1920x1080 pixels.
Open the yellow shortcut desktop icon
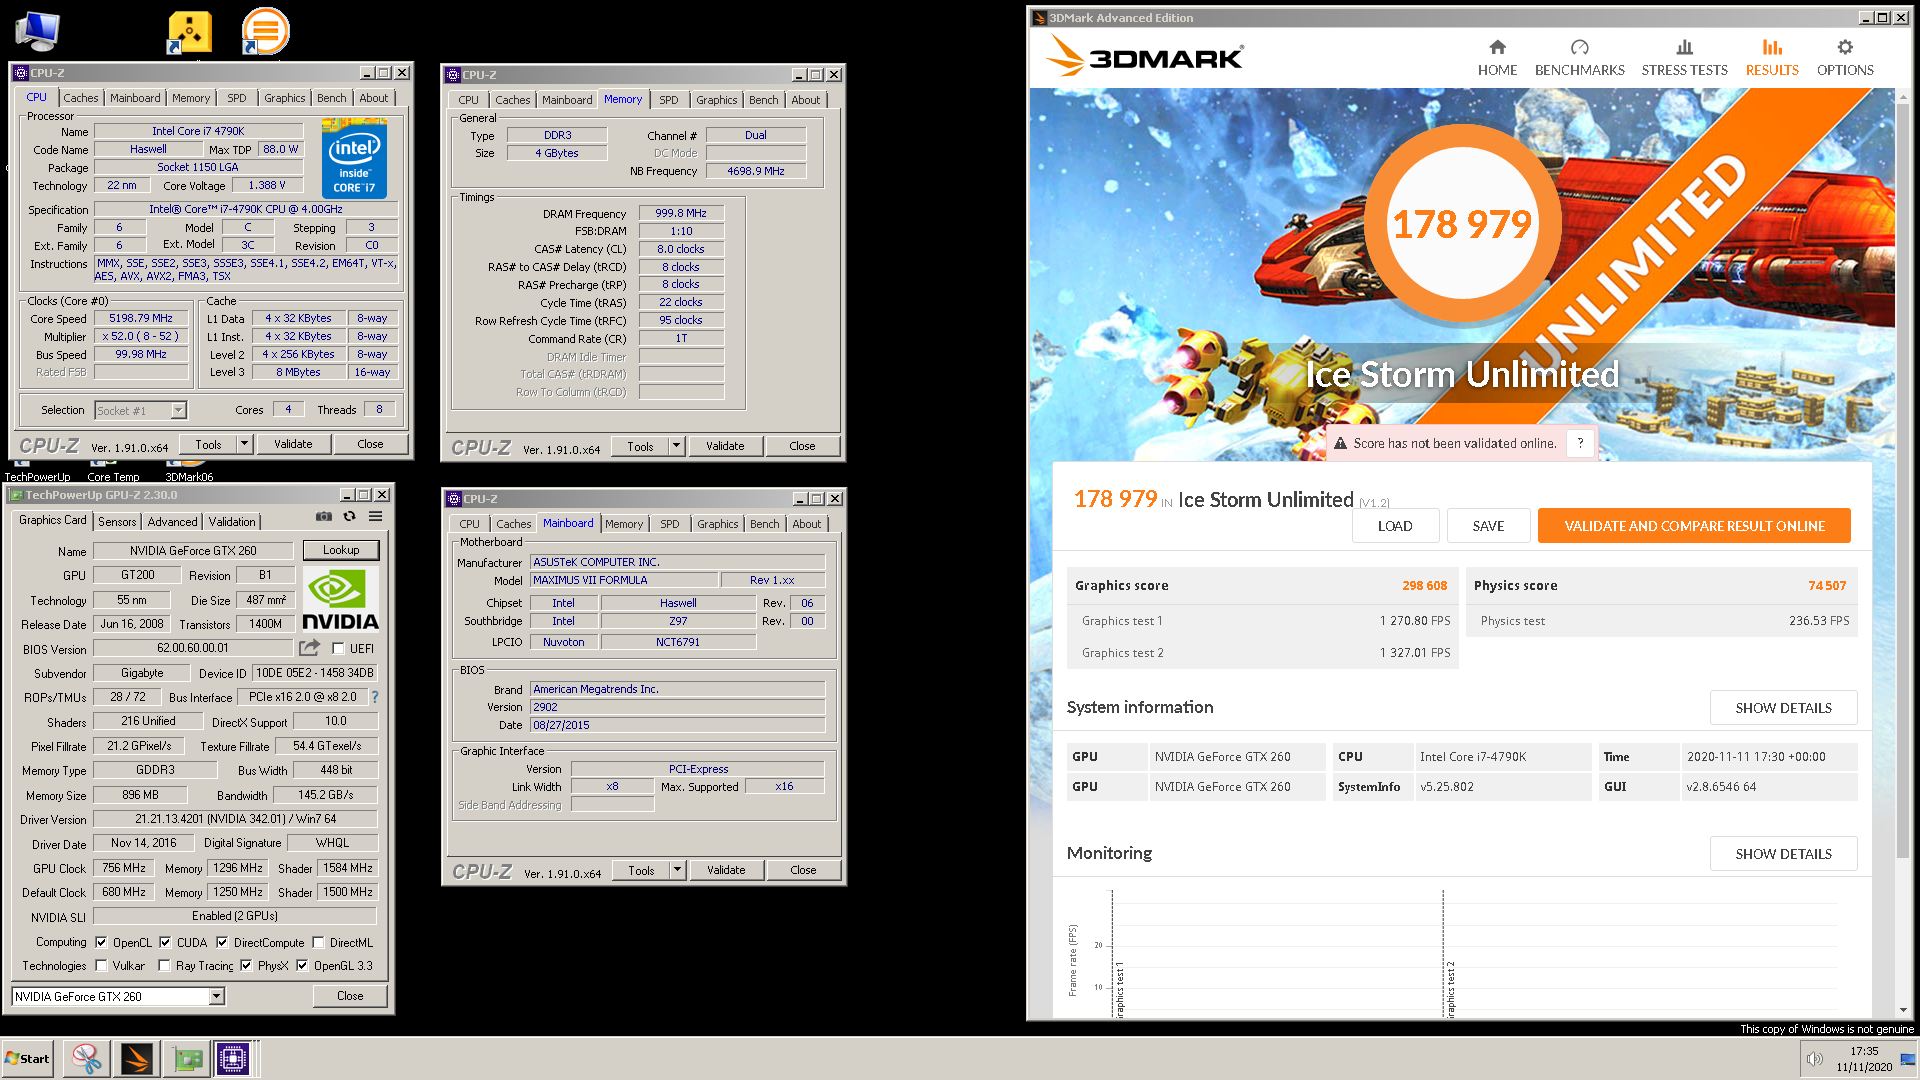coord(189,33)
